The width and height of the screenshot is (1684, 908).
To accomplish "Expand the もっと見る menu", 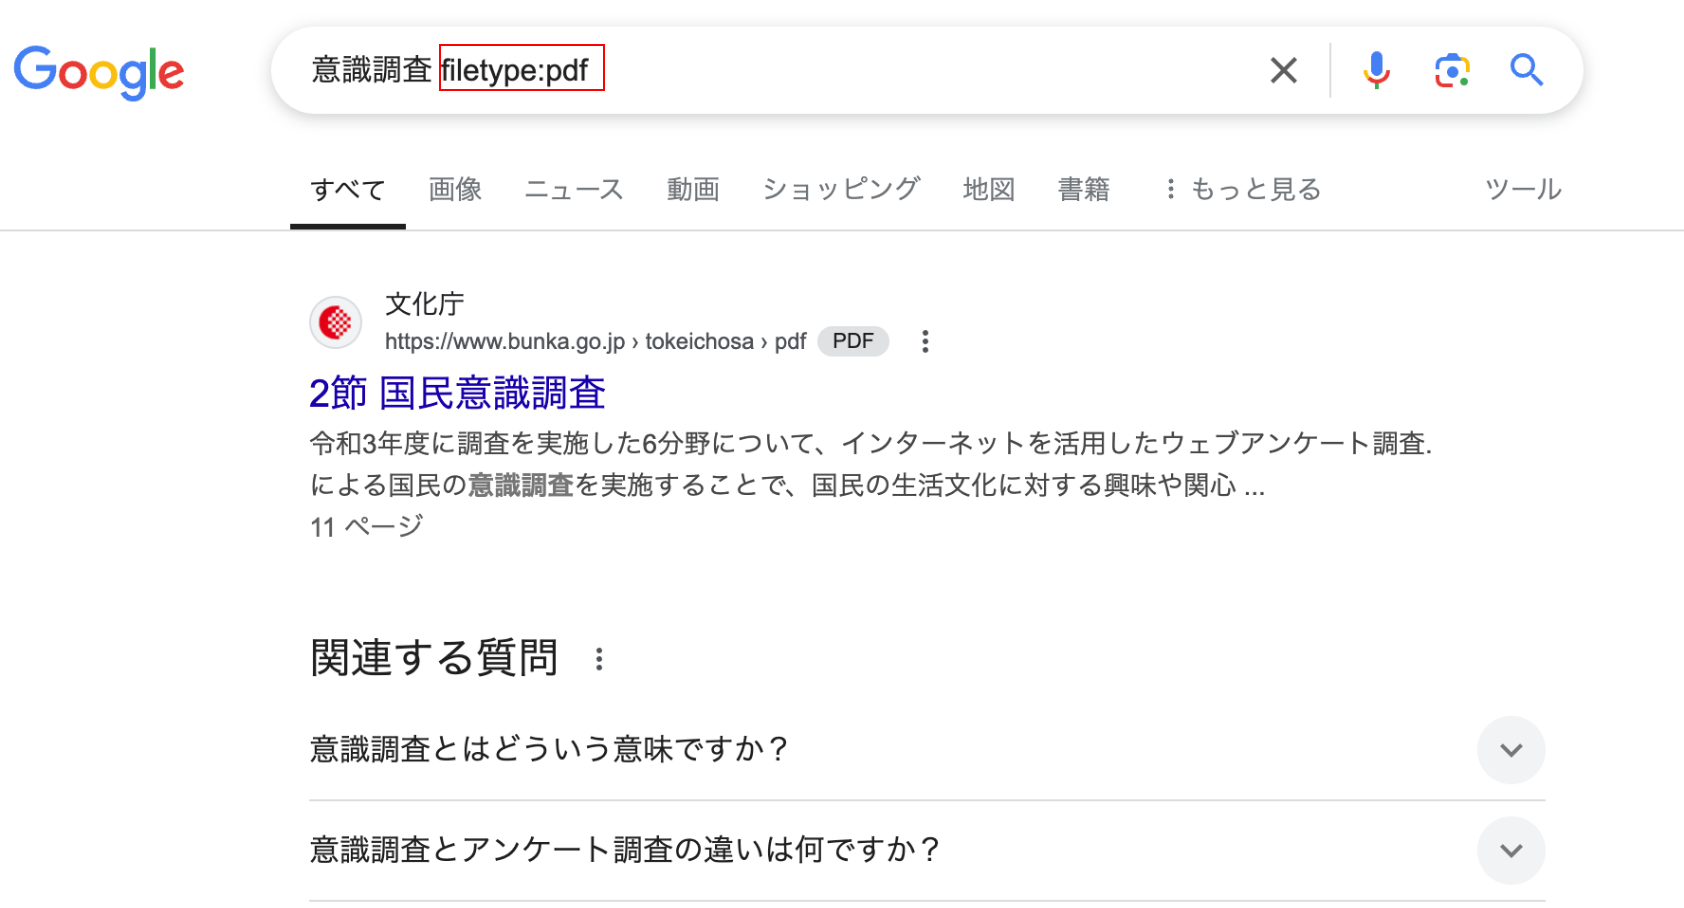I will (x=1242, y=189).
